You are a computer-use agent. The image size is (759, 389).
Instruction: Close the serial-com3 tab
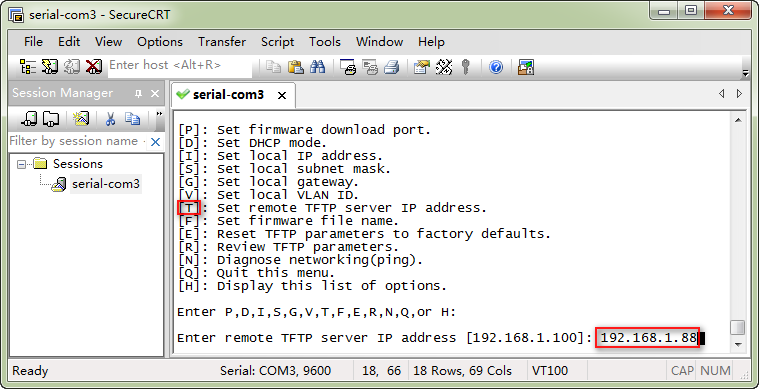pos(282,96)
